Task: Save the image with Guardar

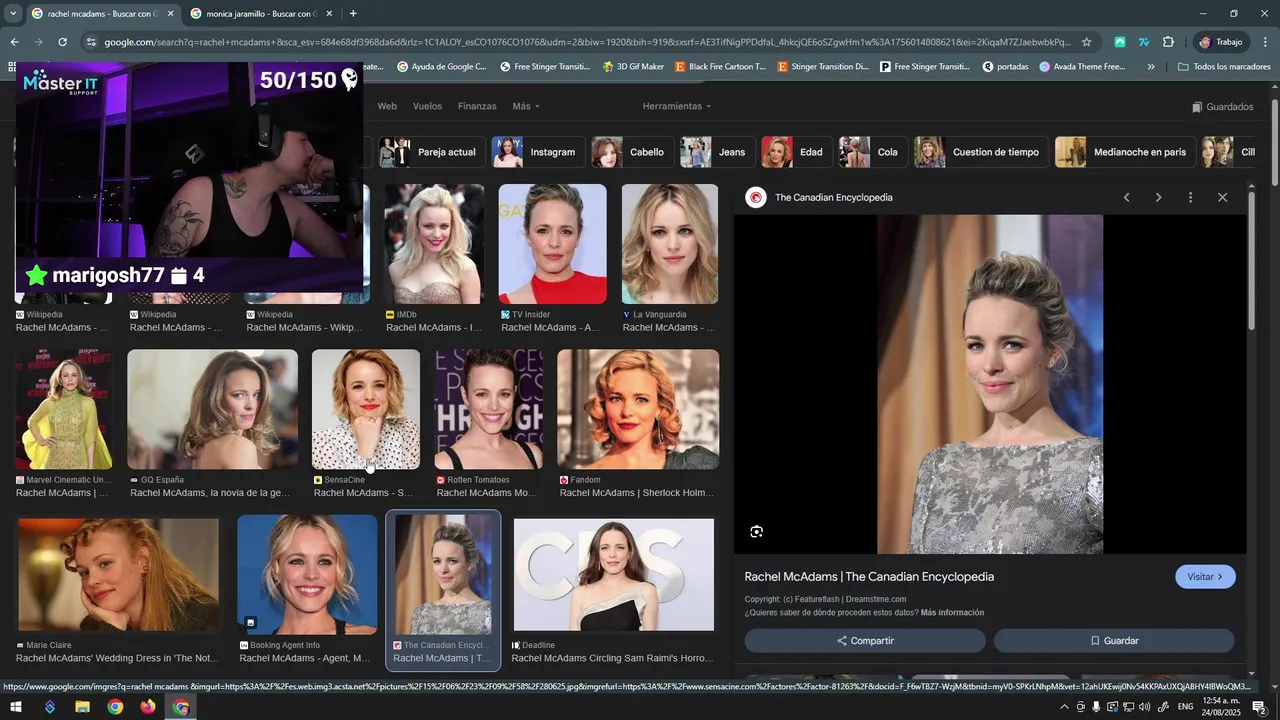Action: click(1114, 640)
